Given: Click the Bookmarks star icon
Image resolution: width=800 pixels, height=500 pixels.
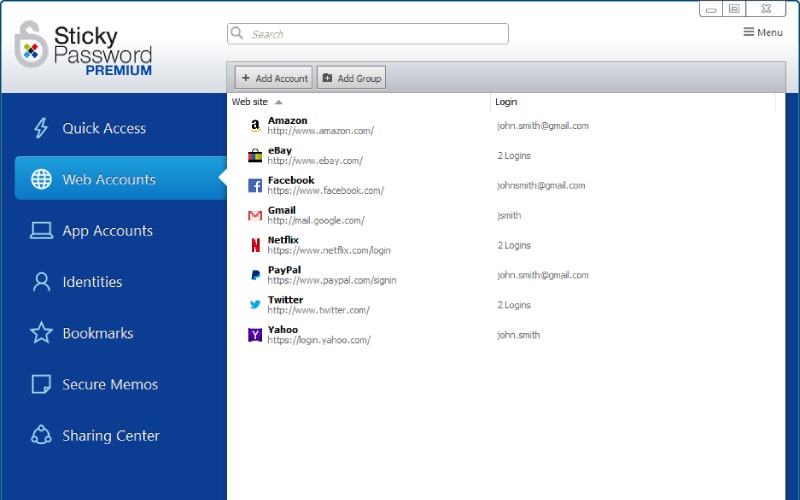Looking at the screenshot, I should click(41, 333).
